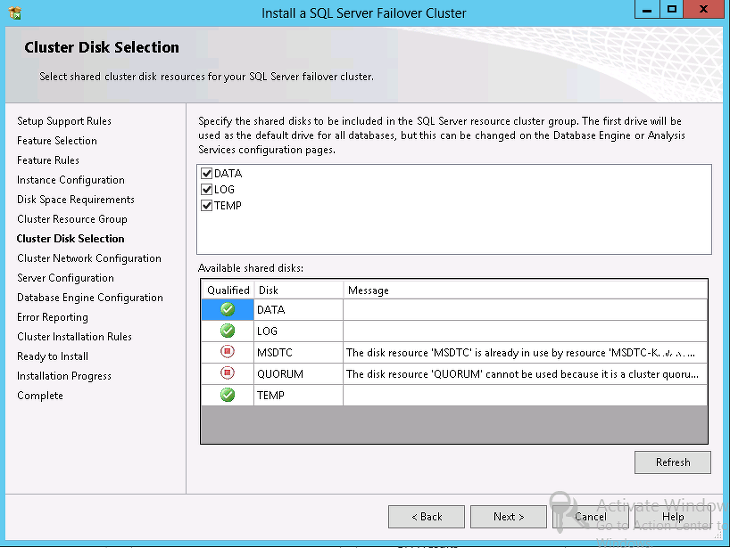730x548 pixels.
Task: Select the LOG row disk name cell
Action: (x=298, y=331)
